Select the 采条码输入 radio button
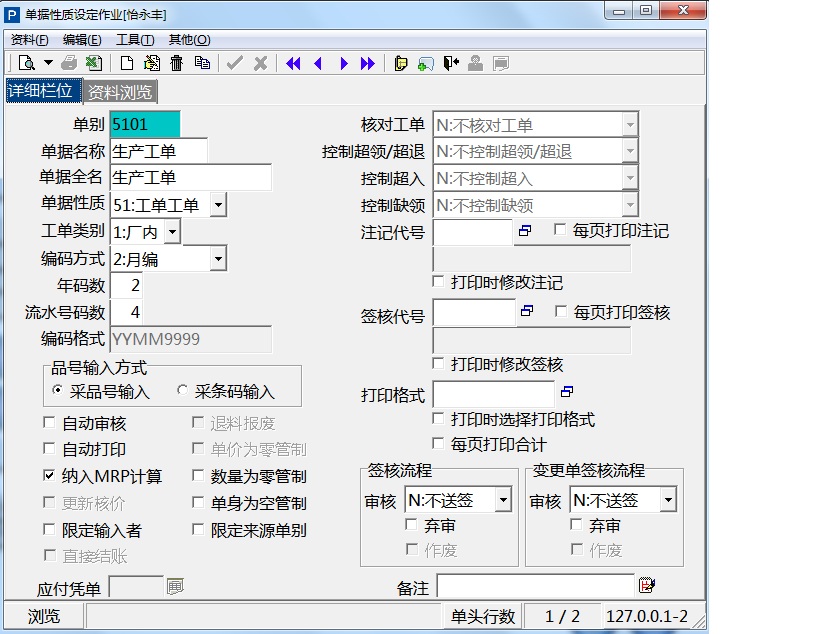This screenshot has height=634, width=816. (x=182, y=390)
